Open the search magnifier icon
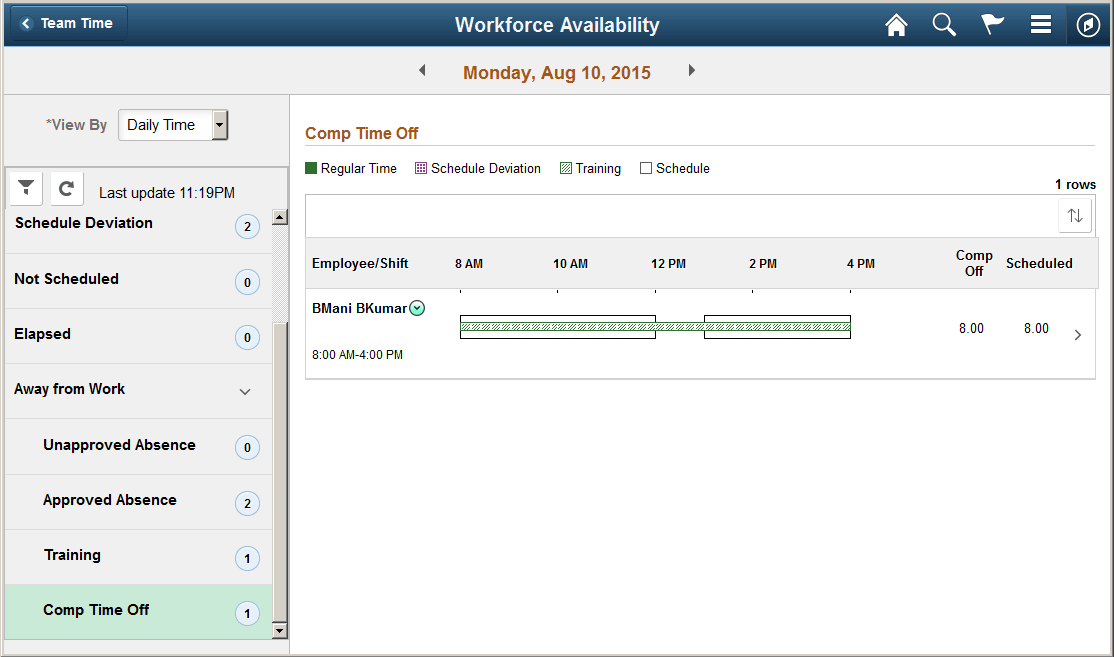 point(944,25)
